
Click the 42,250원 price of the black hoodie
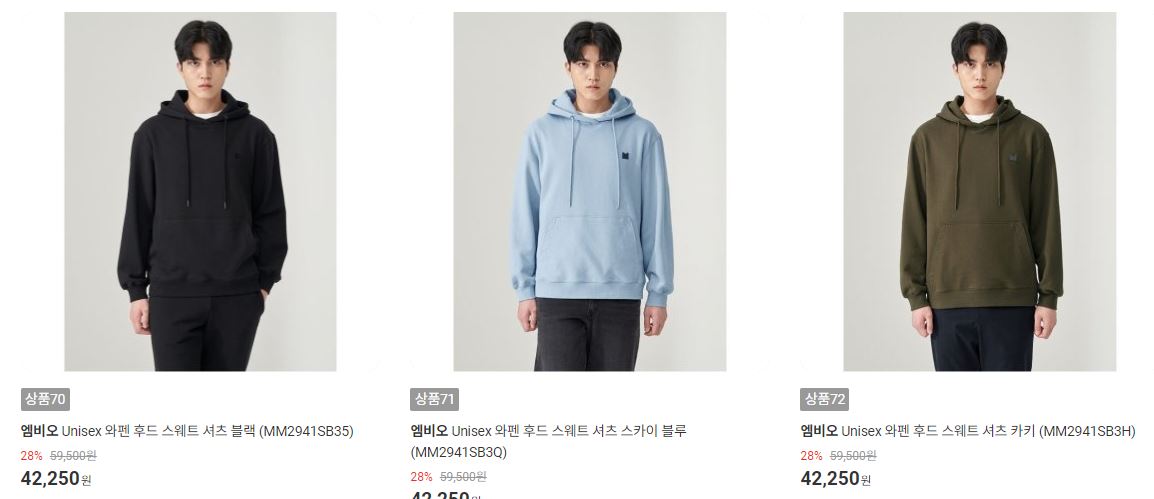[x=56, y=479]
